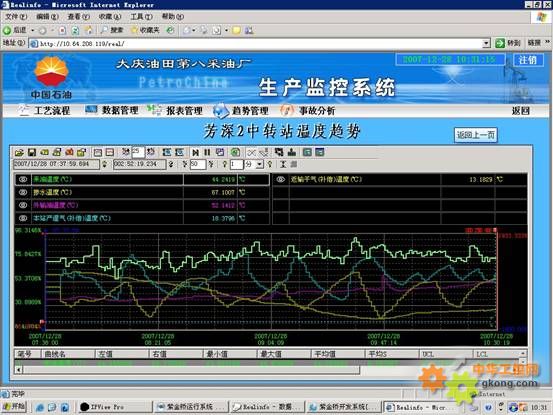The height and width of the screenshot is (415, 553).
Task: Toggle visibility eye for 来油温度 curve
Action: tap(23, 179)
